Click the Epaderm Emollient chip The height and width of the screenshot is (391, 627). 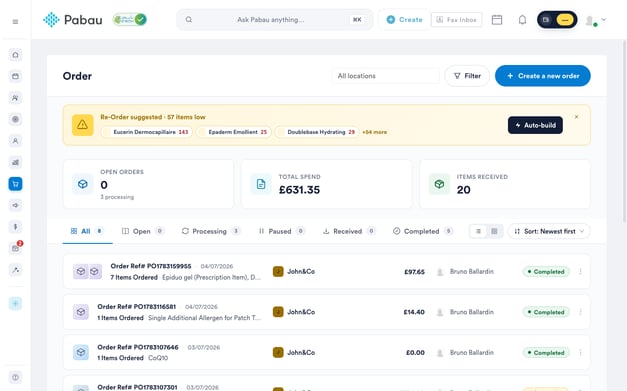click(x=234, y=132)
